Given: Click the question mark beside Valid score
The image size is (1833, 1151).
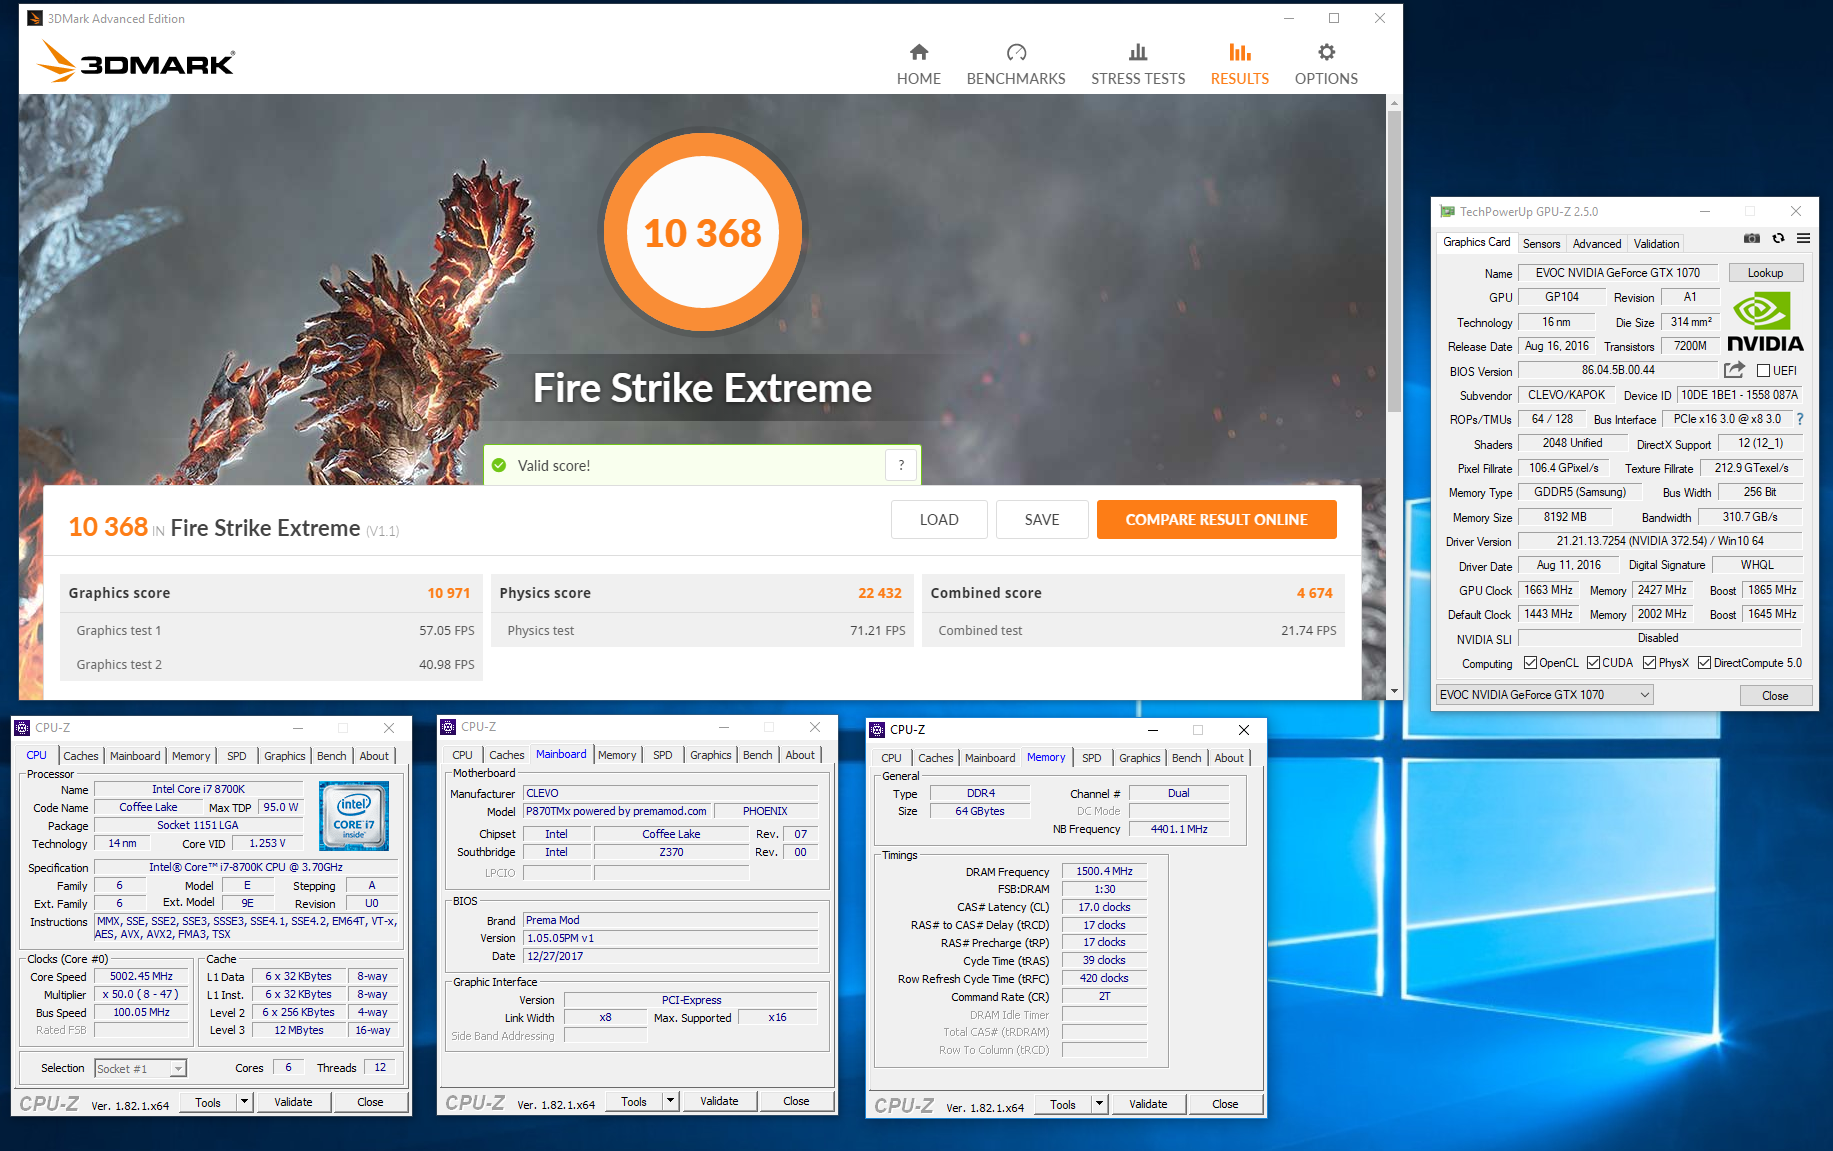Looking at the screenshot, I should coord(901,465).
